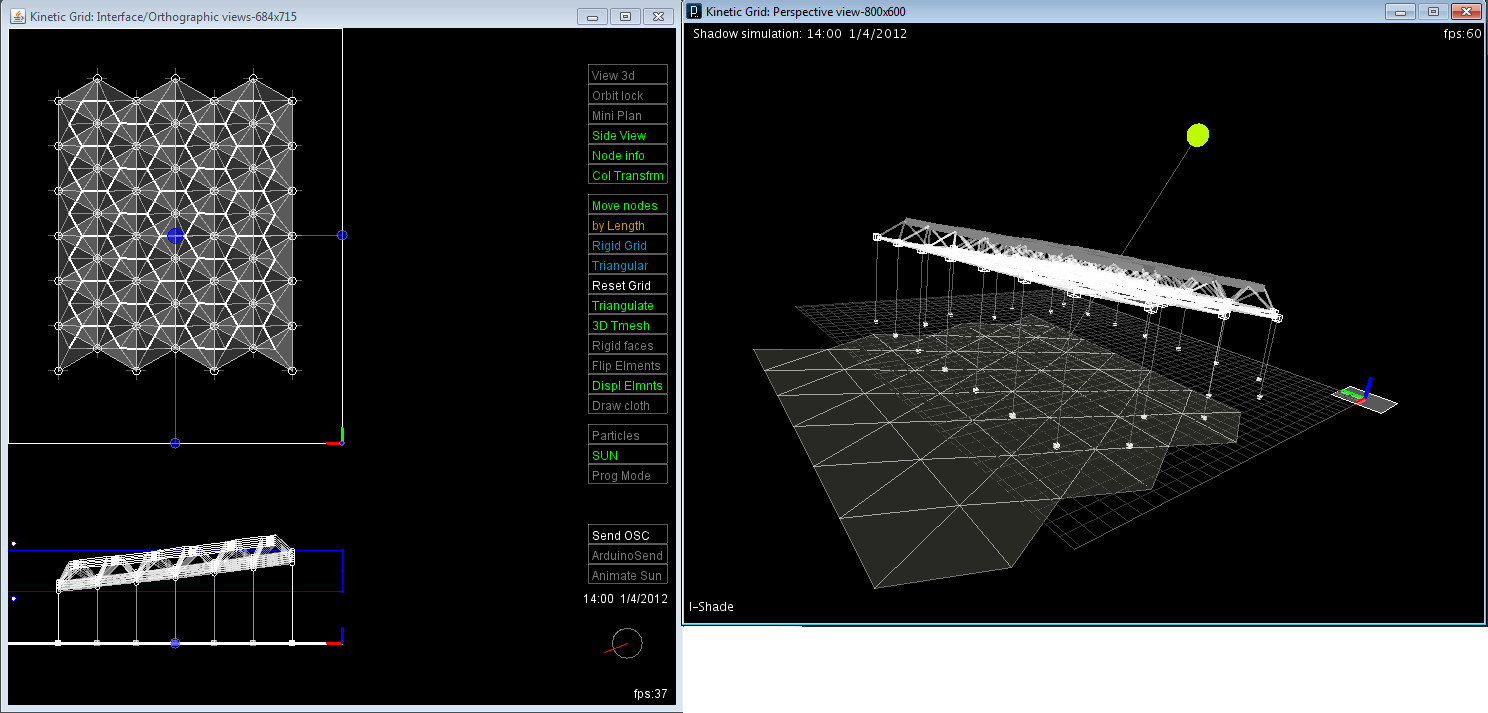Viewport: 1488px width, 713px height.
Task: Toggle the Side View option
Action: pyautogui.click(x=627, y=135)
